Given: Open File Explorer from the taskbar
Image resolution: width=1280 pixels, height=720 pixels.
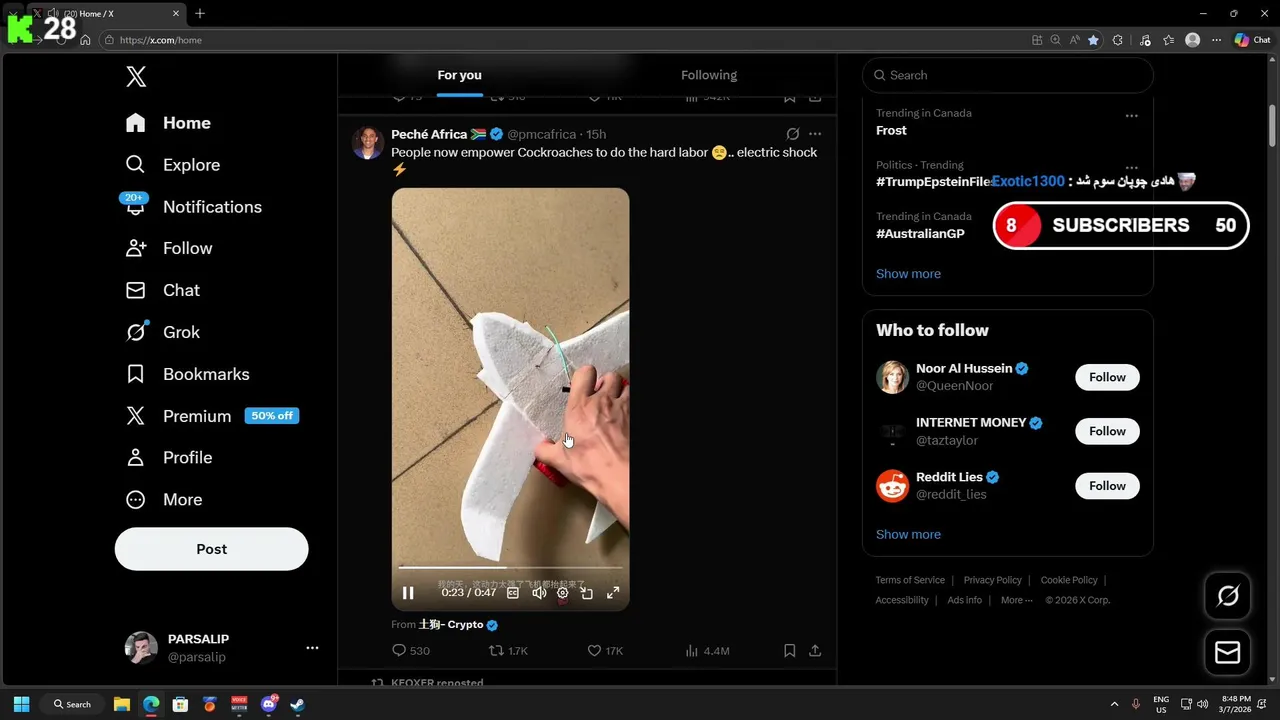Looking at the screenshot, I should point(121,704).
